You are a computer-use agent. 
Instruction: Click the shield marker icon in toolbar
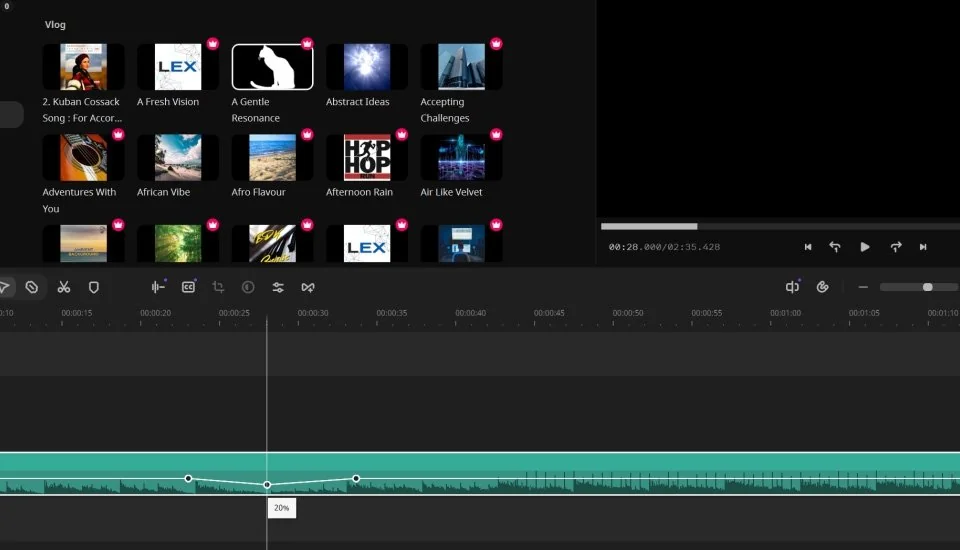(x=94, y=287)
